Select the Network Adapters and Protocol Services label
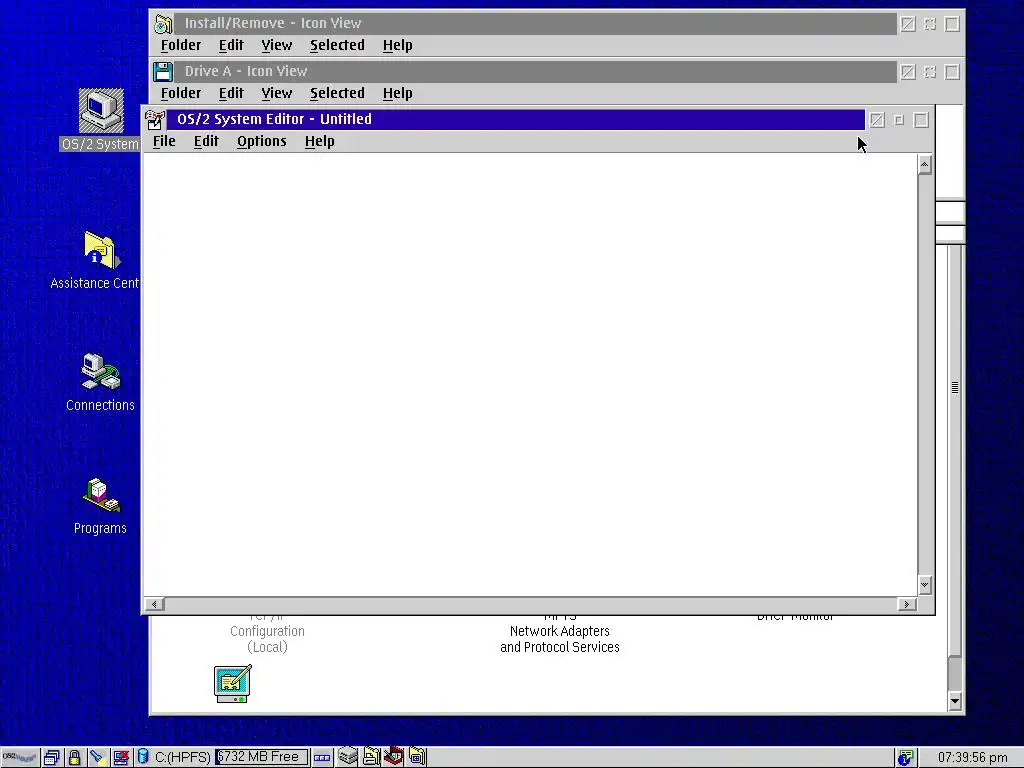This screenshot has width=1024, height=768. 560,639
